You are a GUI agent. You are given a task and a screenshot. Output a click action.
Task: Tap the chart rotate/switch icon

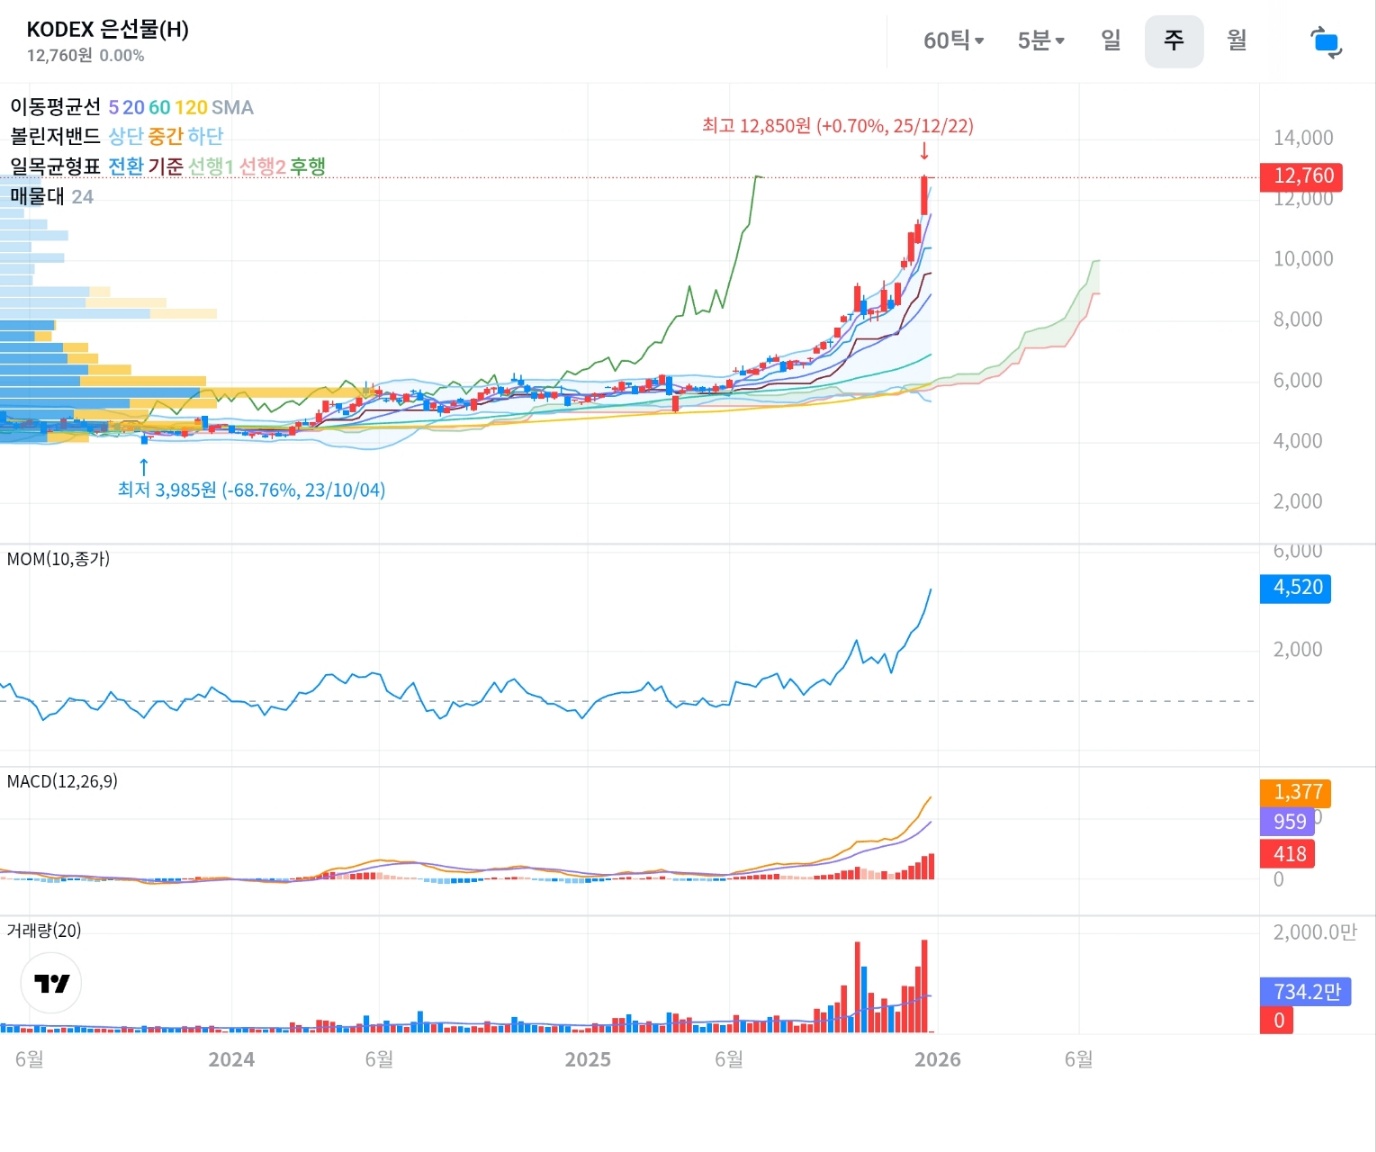pos(1325,42)
